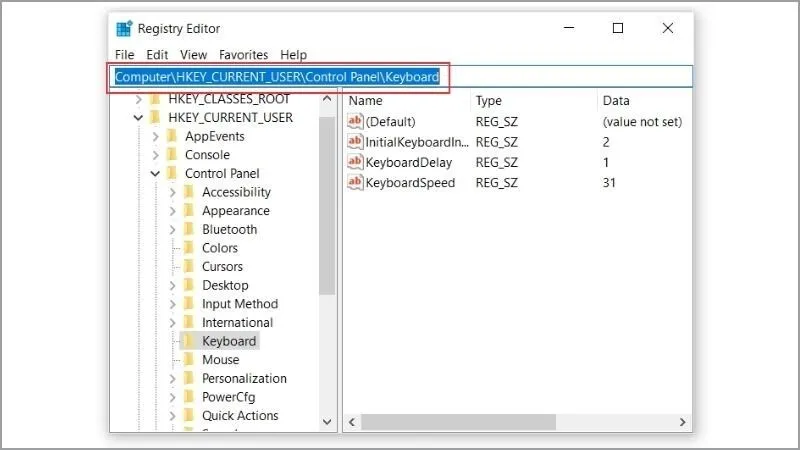Expand the Appearance key

tap(172, 211)
